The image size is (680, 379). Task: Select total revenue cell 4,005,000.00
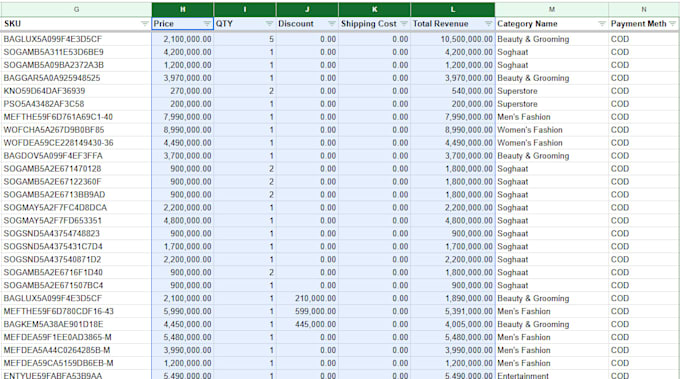click(x=453, y=324)
